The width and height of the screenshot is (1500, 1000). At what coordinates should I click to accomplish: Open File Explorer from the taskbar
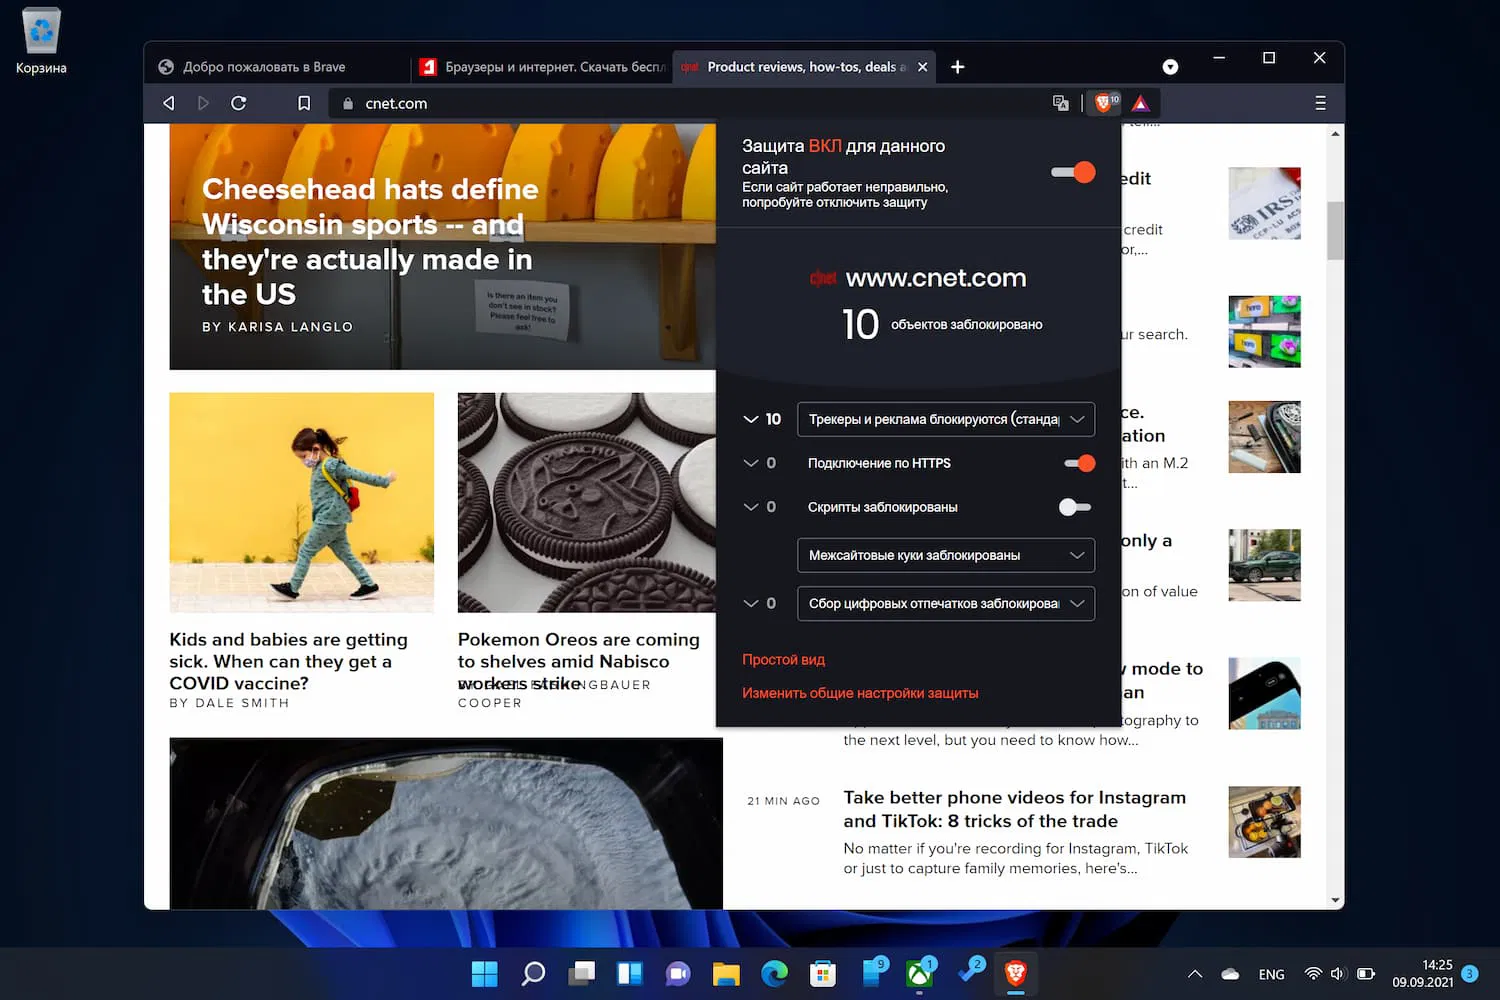point(726,973)
